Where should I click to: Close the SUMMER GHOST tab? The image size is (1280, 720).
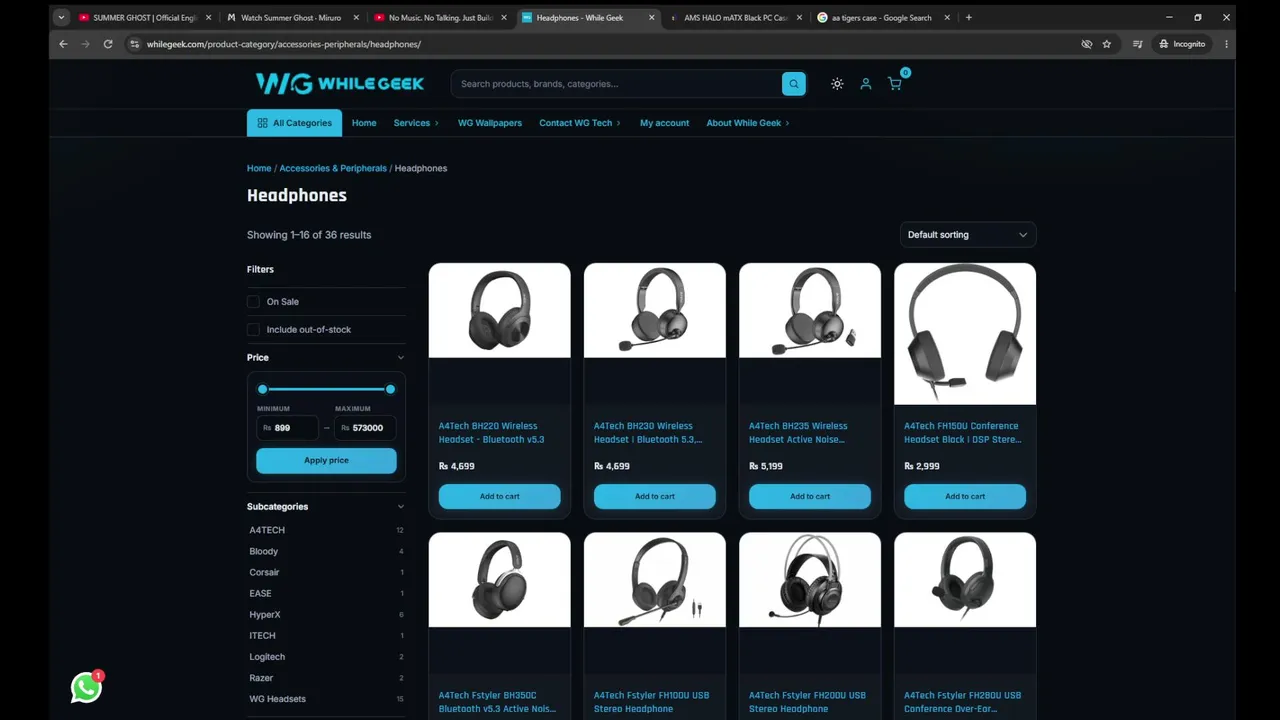click(x=208, y=17)
